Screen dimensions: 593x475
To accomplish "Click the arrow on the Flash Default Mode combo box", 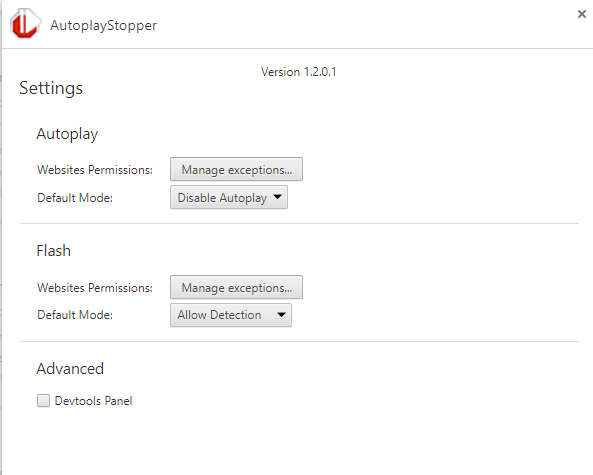I will 281,315.
